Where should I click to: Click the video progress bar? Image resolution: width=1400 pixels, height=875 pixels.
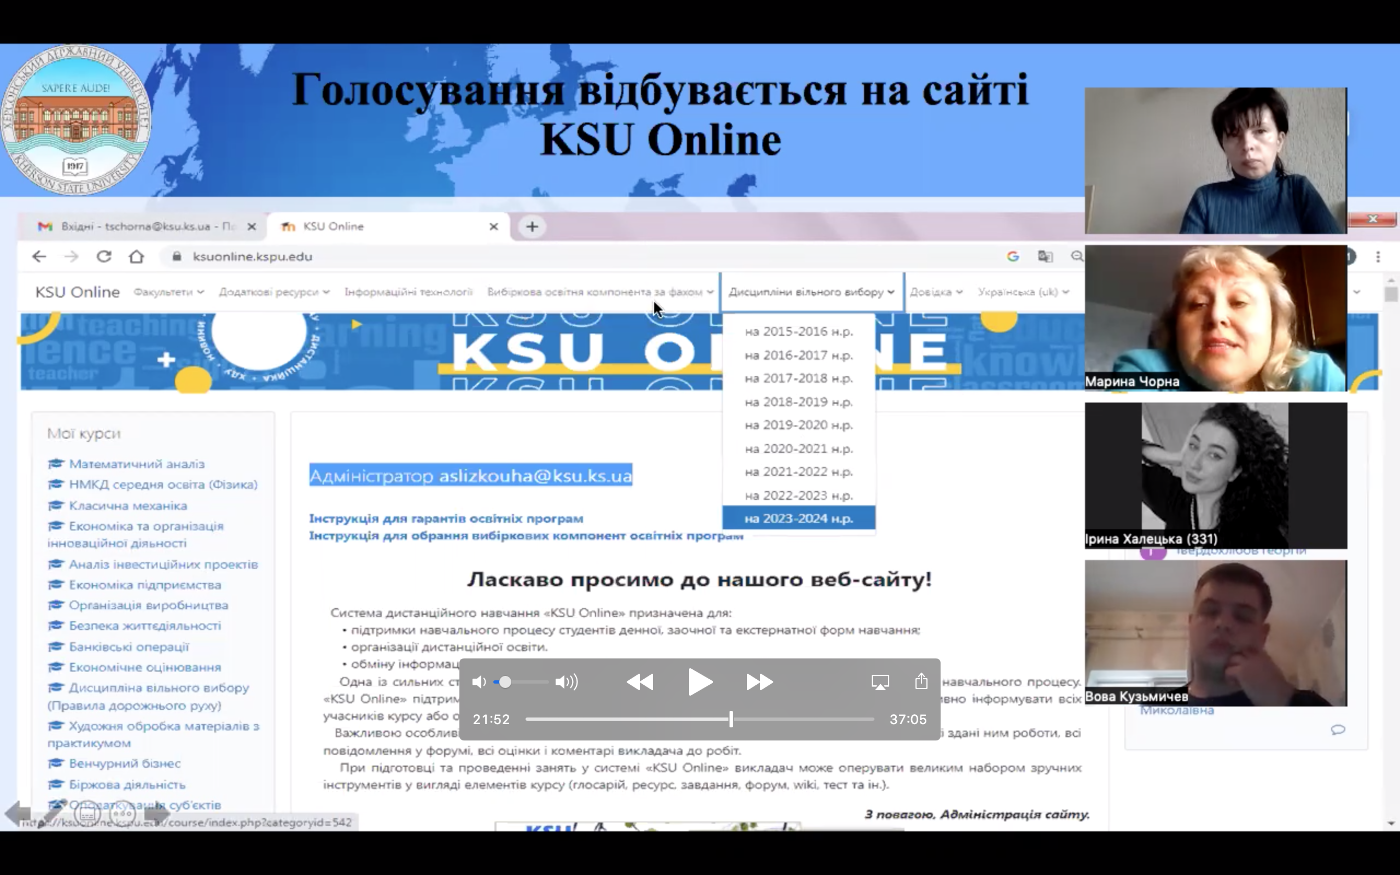[x=700, y=719]
